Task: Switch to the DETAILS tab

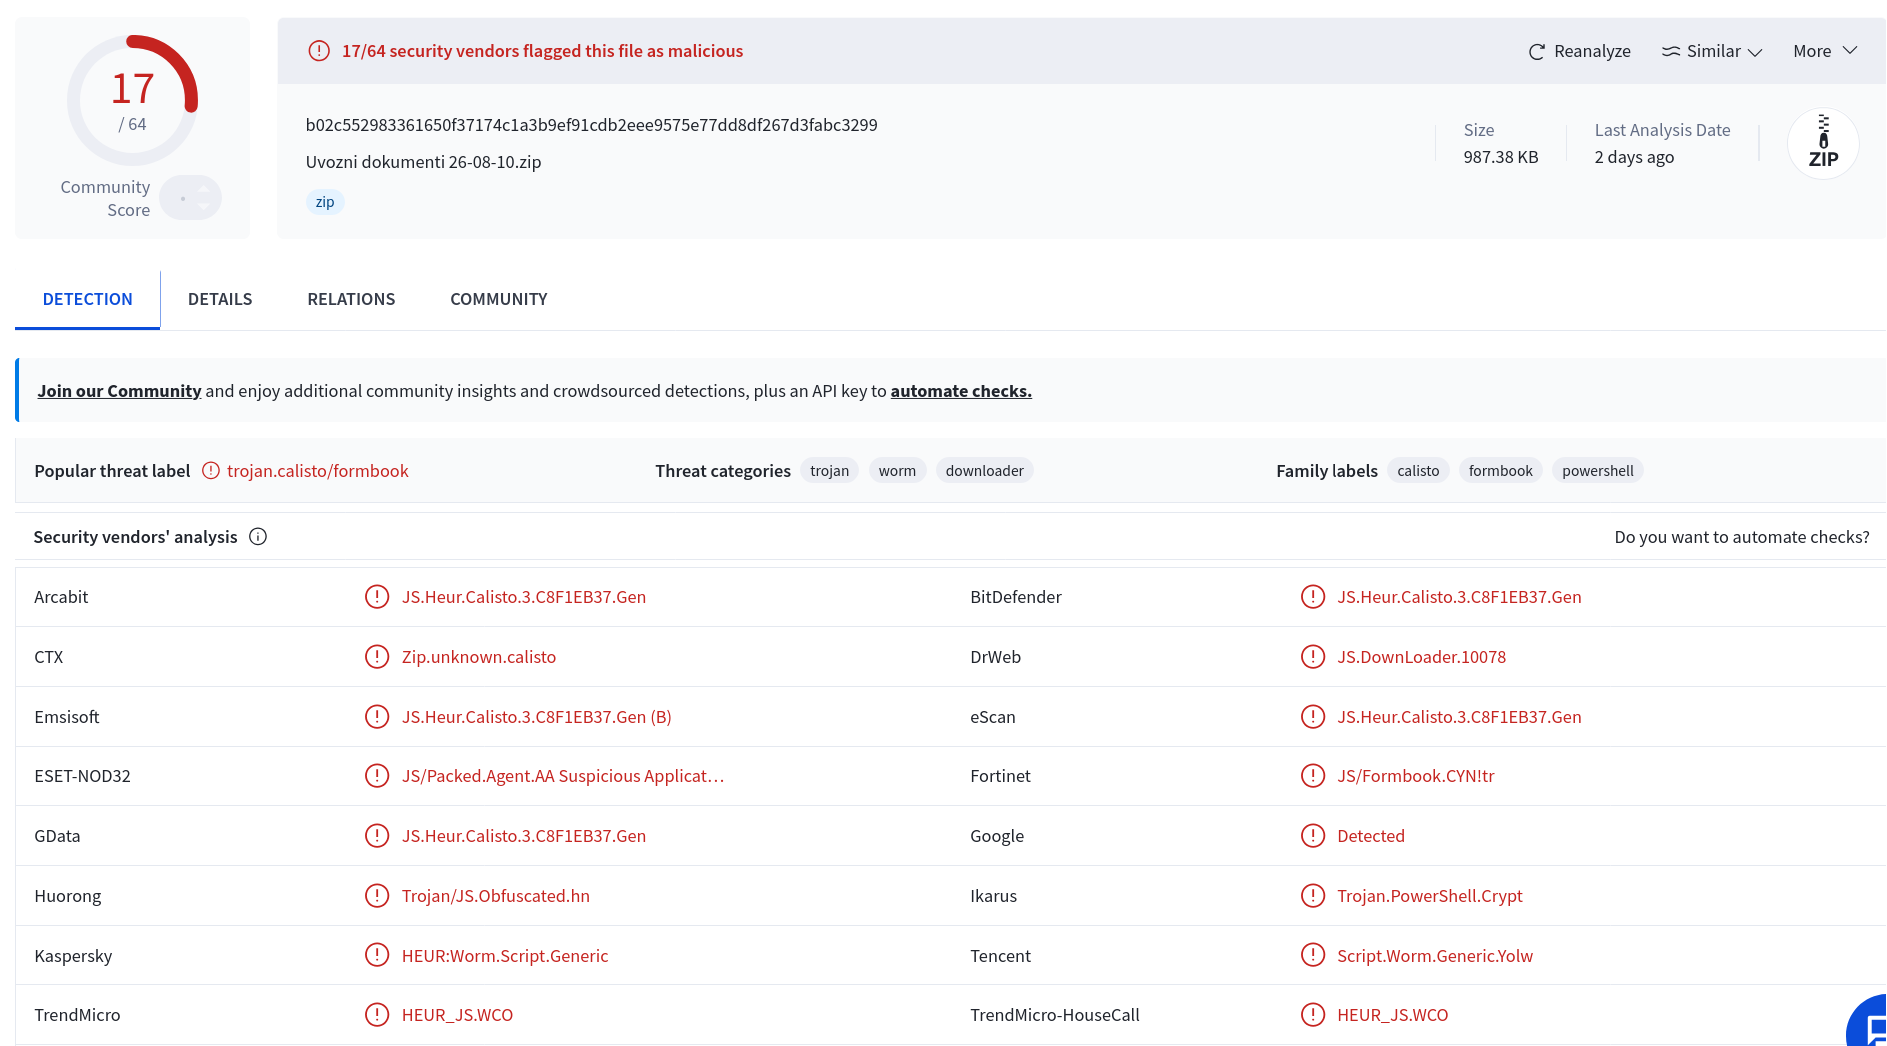Action: click(220, 299)
